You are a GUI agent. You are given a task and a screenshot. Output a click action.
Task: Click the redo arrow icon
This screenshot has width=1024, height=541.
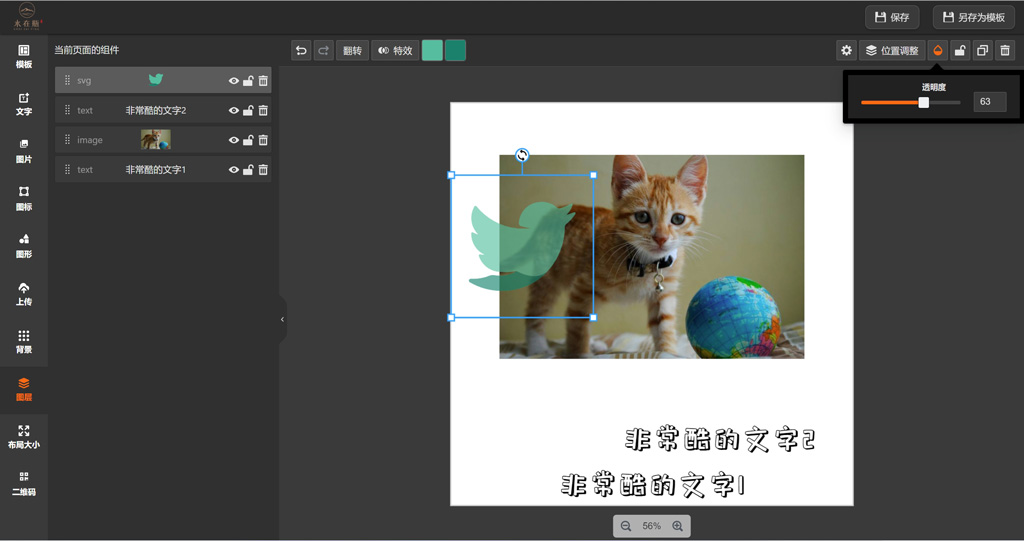323,50
